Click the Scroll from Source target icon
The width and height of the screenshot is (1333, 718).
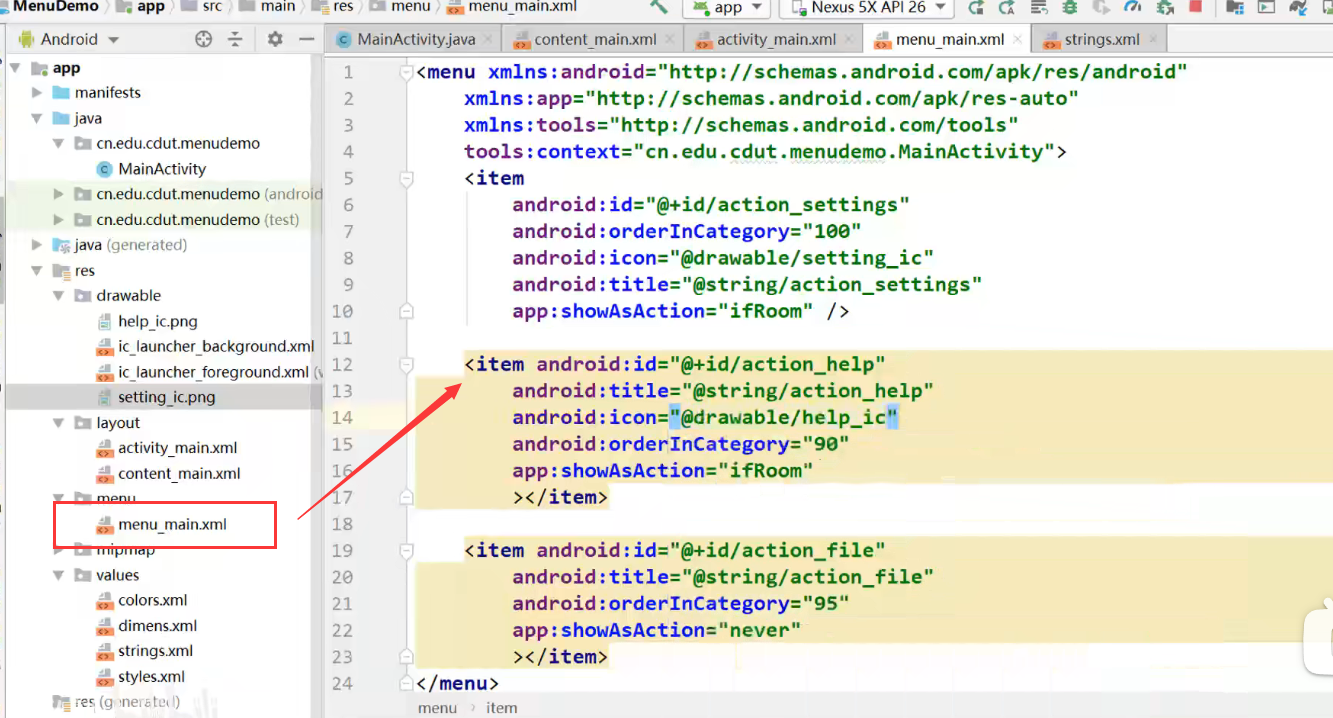(204, 39)
